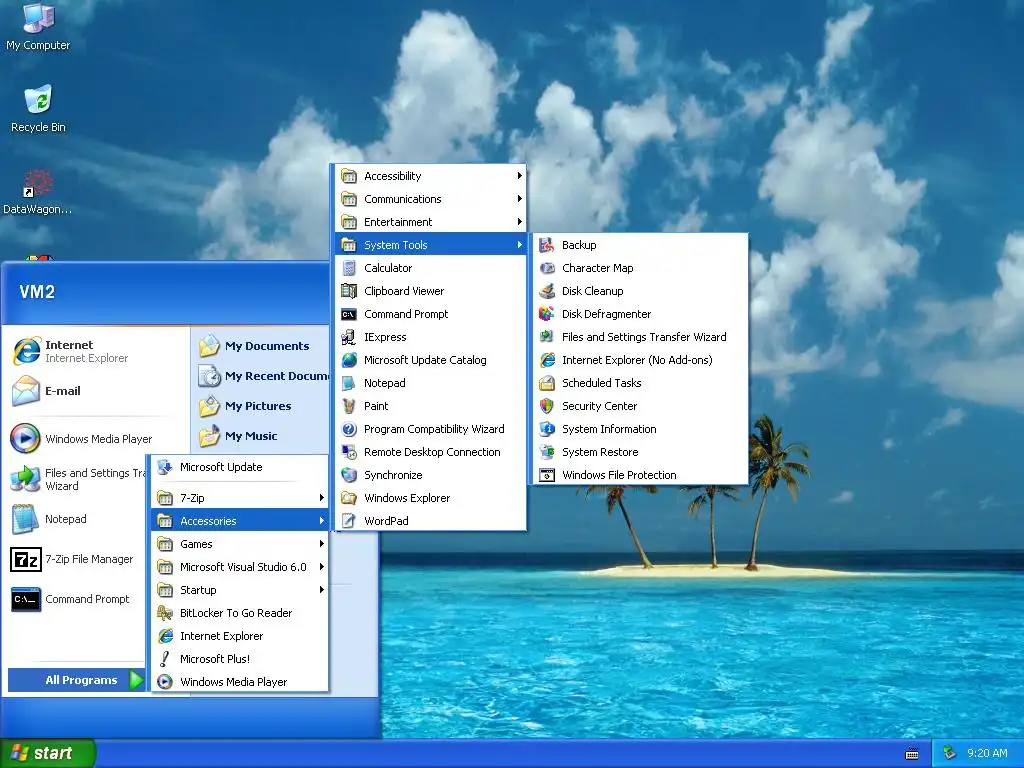Open Internet Explorer from All Programs list
1024x768 pixels.
[x=240, y=636]
